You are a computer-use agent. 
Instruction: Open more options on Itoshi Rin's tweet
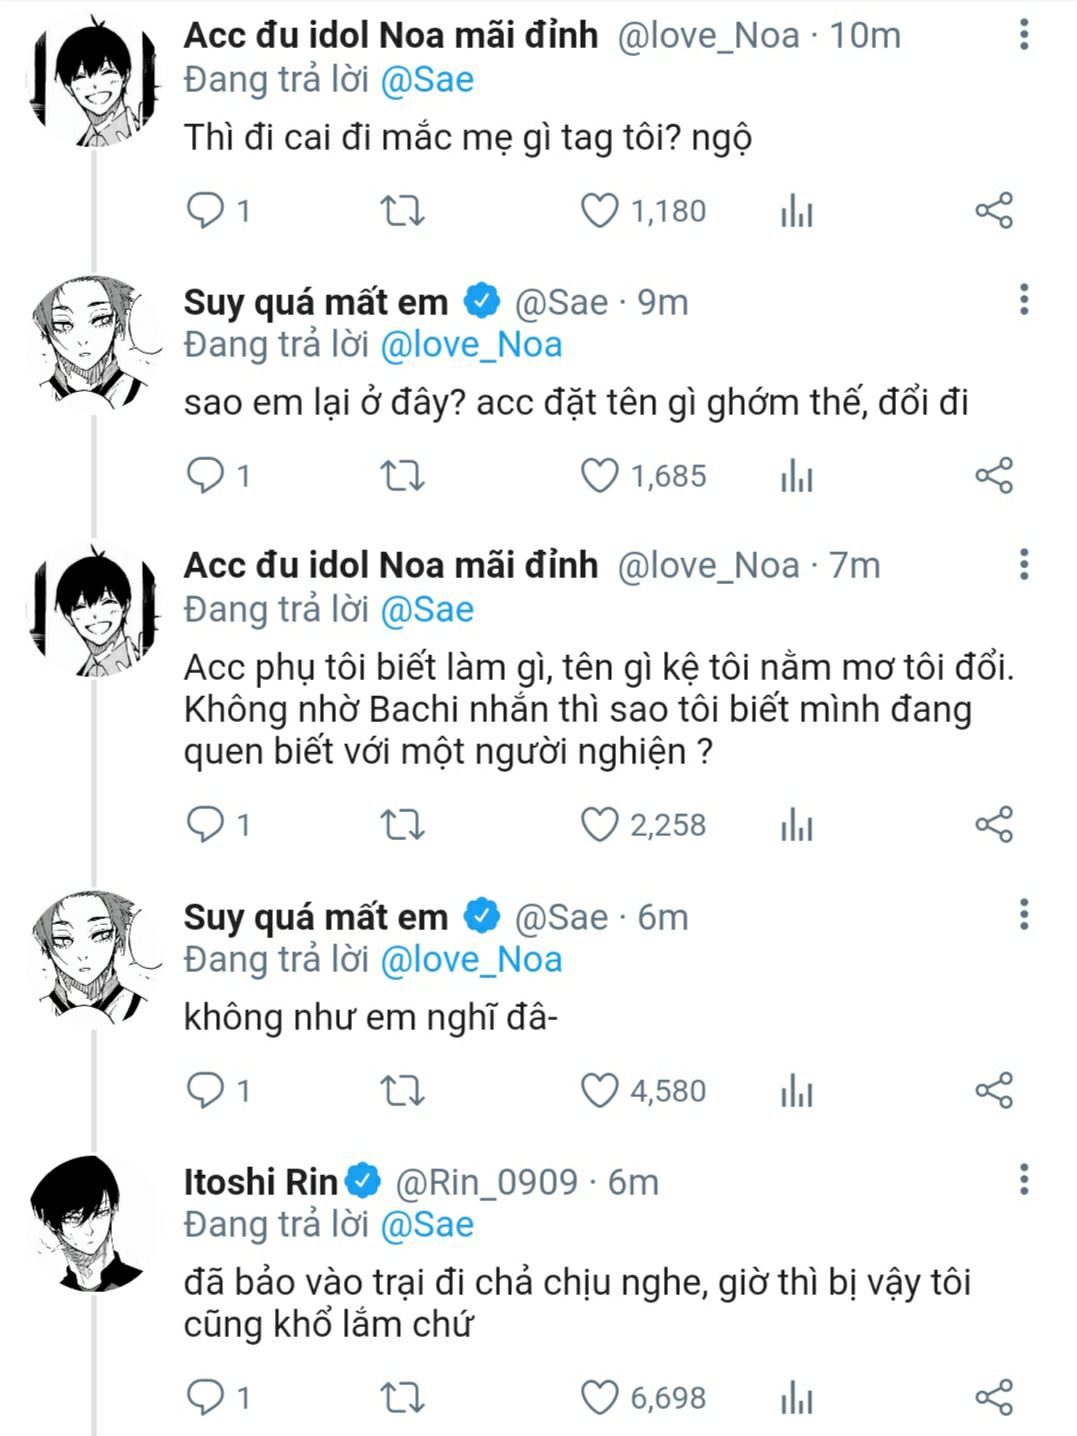tap(1024, 1180)
